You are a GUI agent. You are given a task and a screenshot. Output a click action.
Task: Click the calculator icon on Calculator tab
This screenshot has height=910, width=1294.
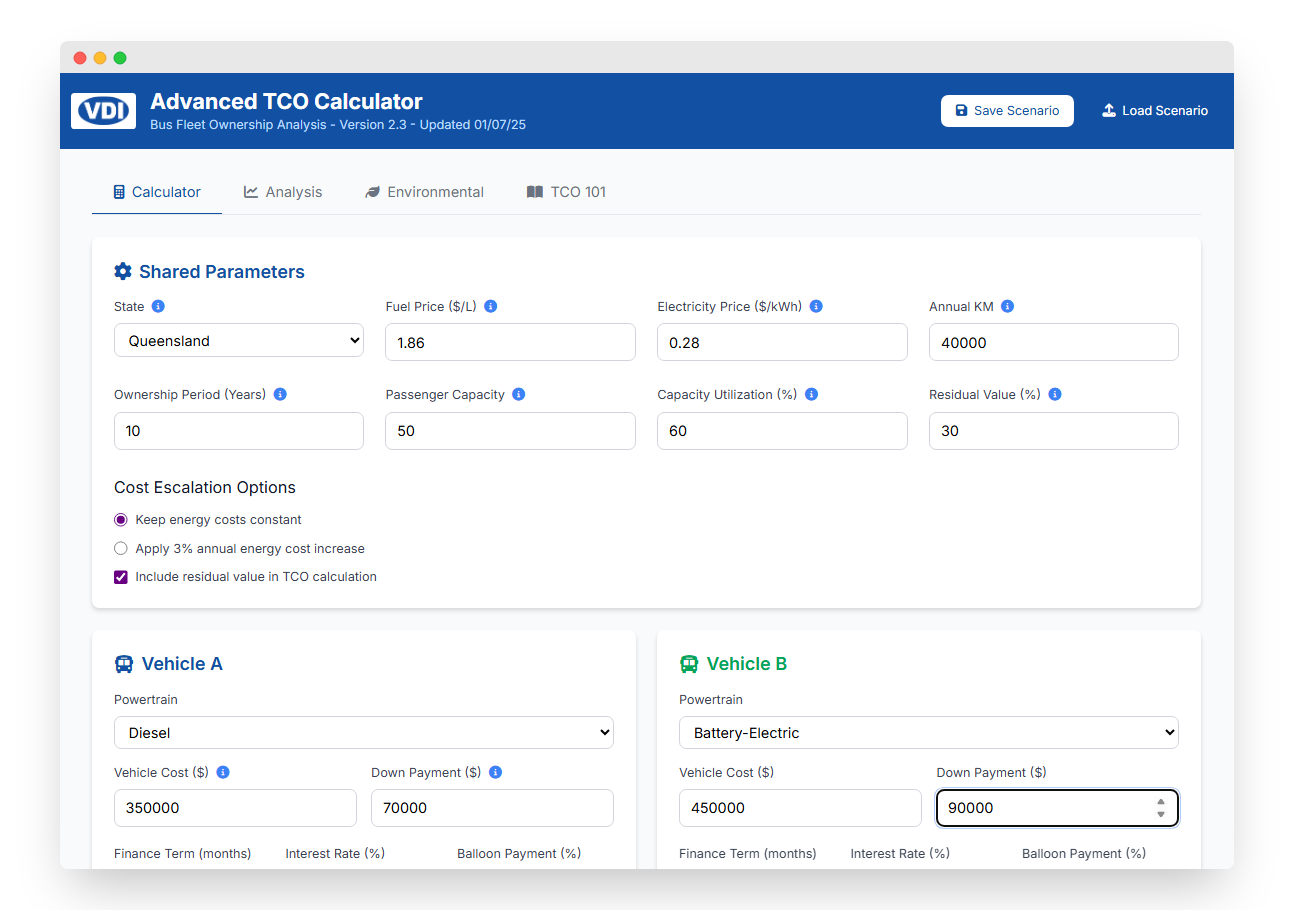[119, 192]
